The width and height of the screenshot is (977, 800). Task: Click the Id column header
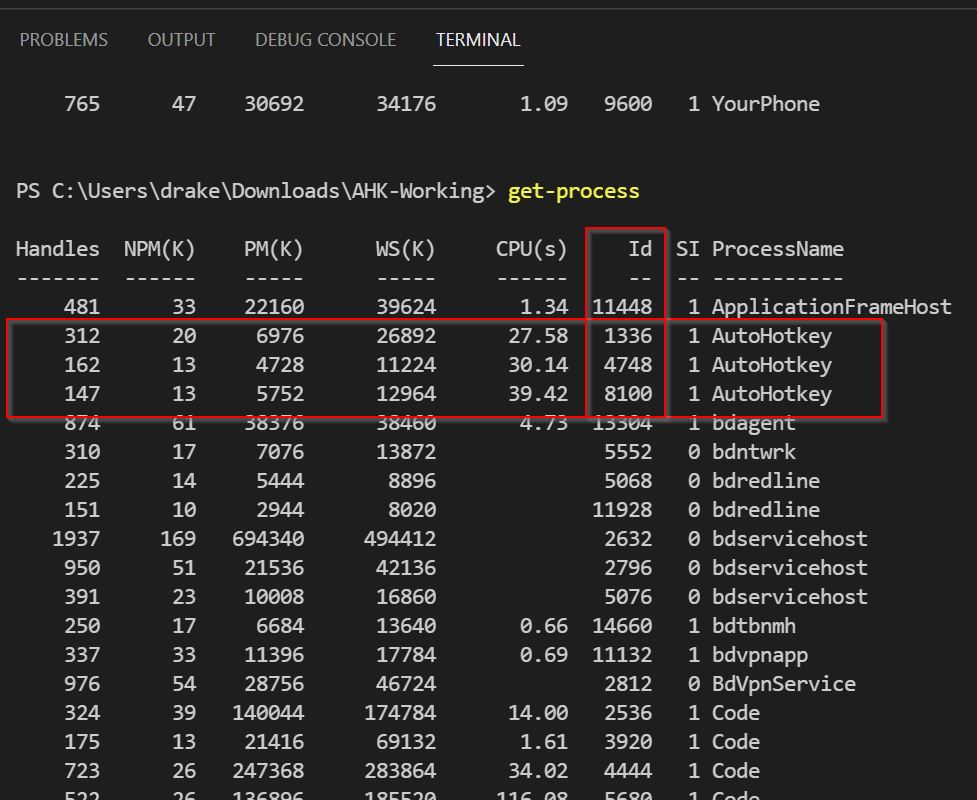click(639, 249)
